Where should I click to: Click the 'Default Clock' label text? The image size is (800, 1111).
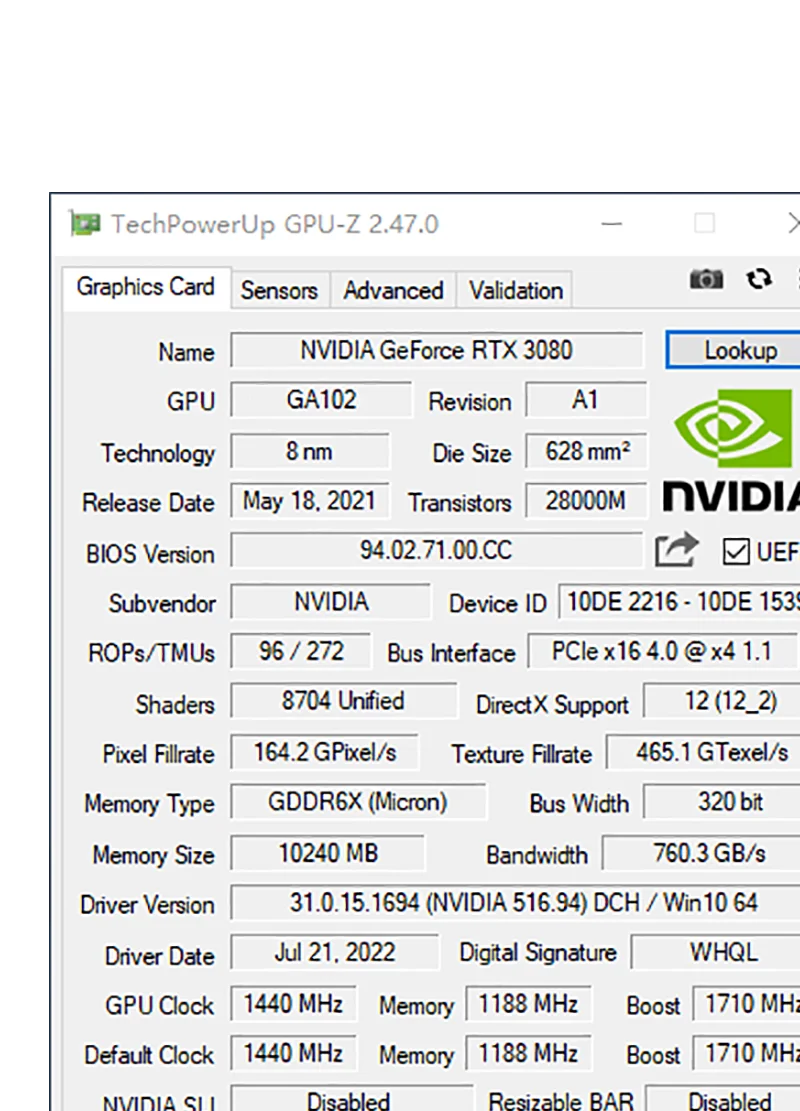[149, 1055]
